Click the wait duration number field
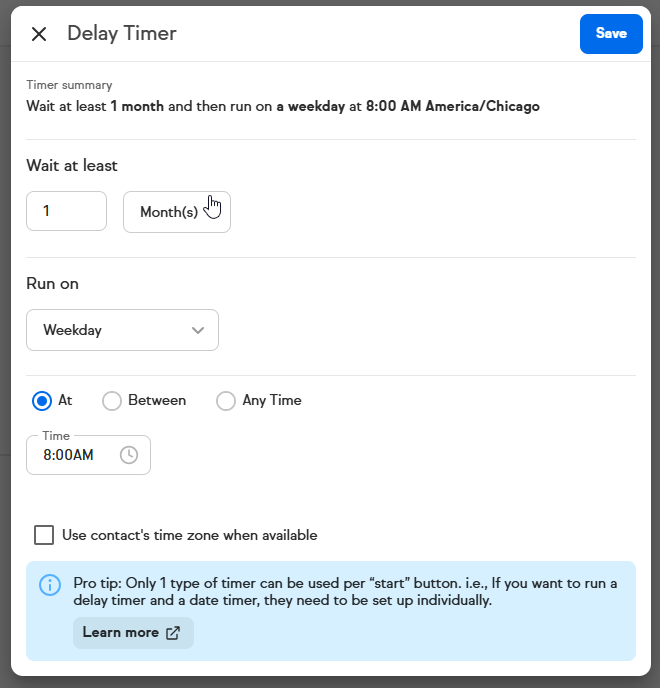The width and height of the screenshot is (660, 688). tap(66, 212)
